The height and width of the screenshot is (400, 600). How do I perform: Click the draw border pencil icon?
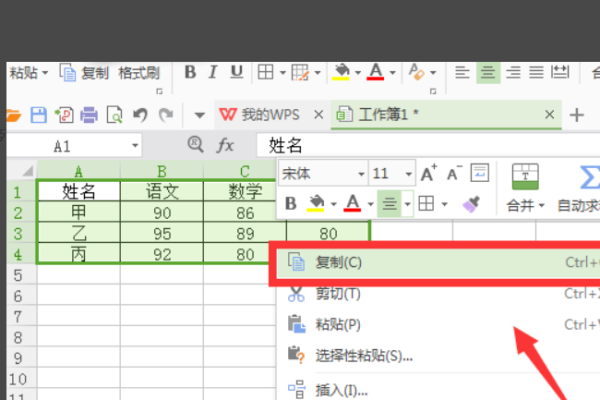pyautogui.click(x=300, y=72)
